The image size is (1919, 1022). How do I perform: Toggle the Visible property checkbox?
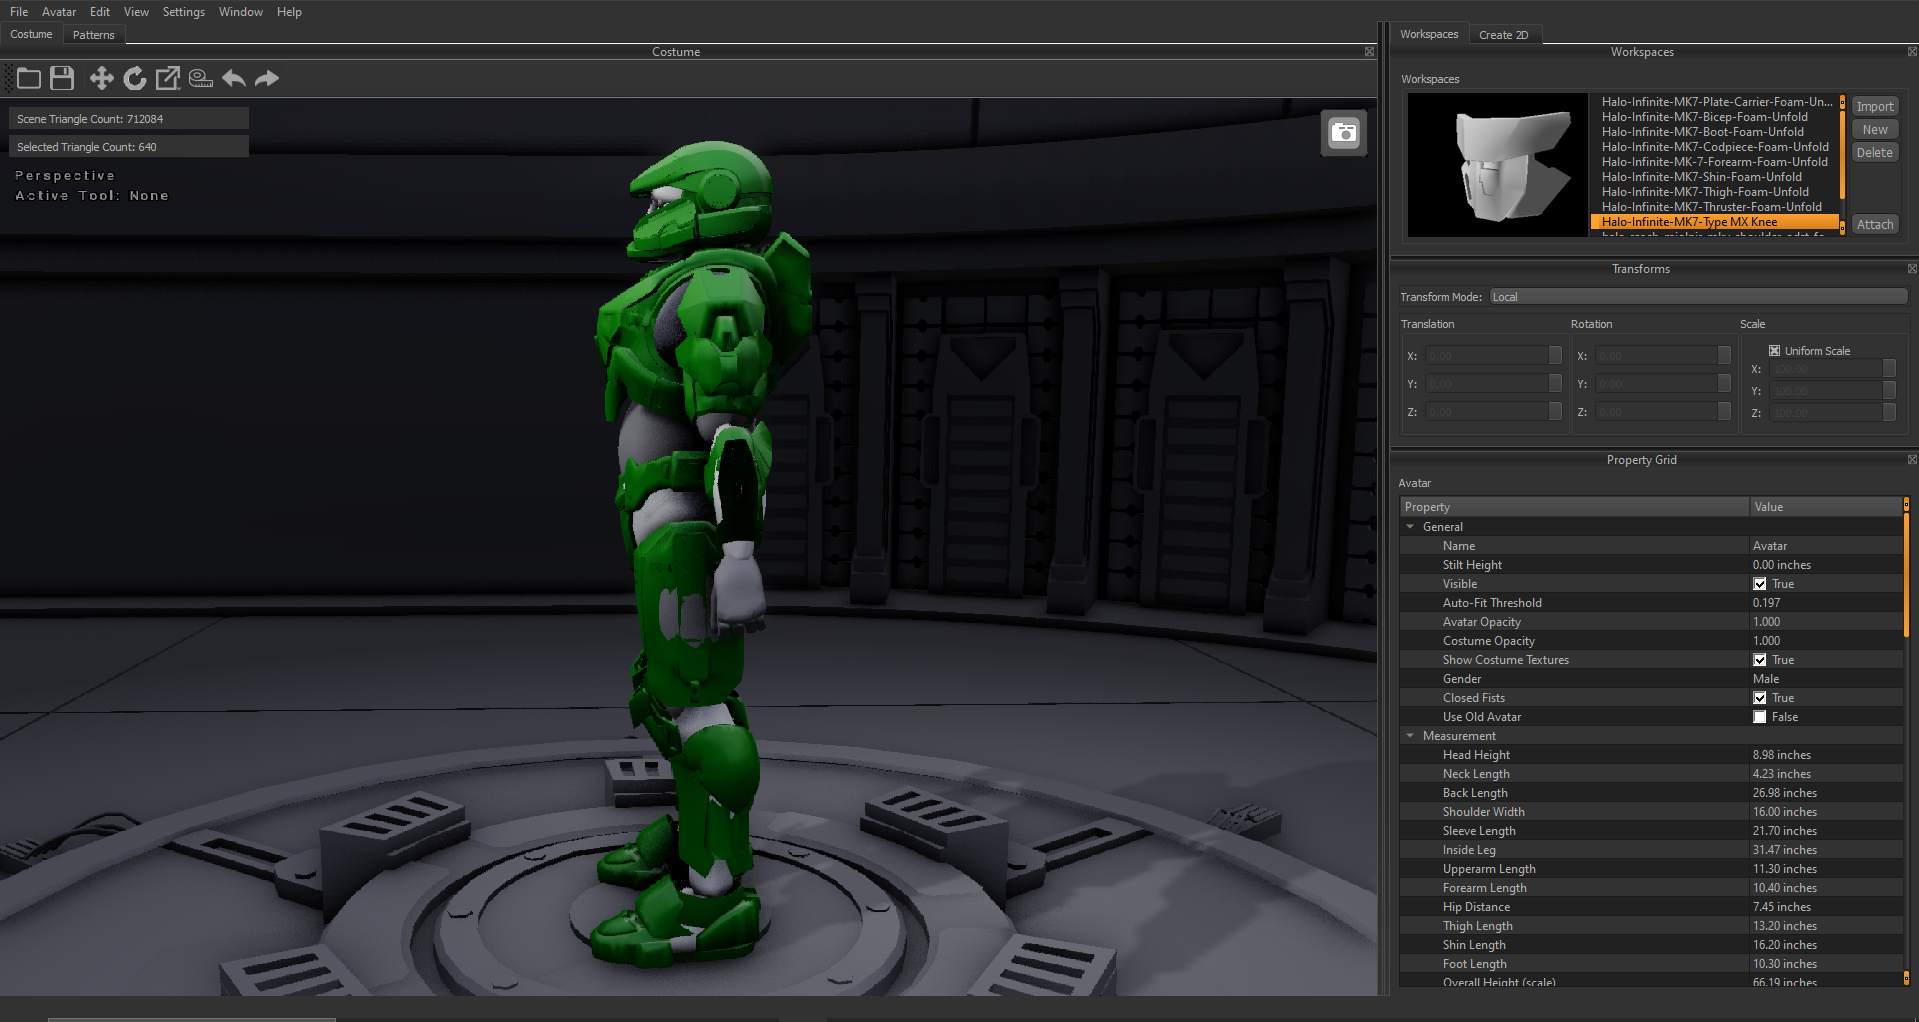click(x=1760, y=584)
